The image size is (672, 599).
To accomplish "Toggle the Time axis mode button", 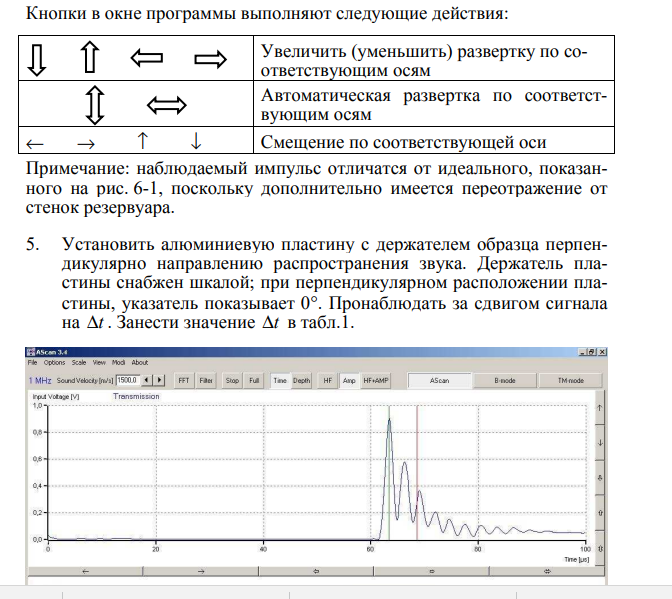I will tap(280, 380).
